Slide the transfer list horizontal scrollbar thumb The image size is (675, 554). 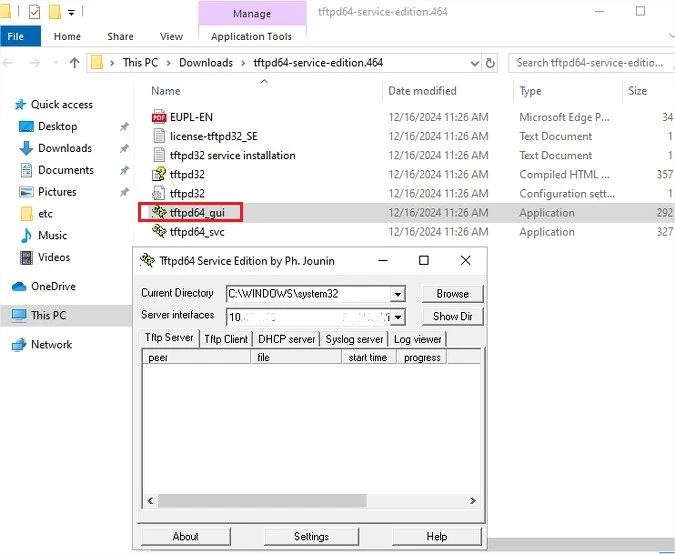(x=262, y=501)
